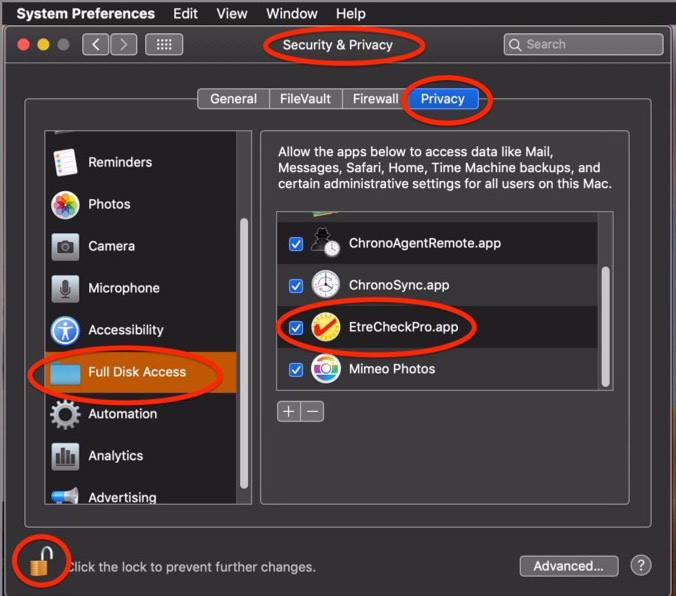Viewport: 676px width, 596px height.
Task: Switch to the FileVault tab
Action: click(306, 99)
